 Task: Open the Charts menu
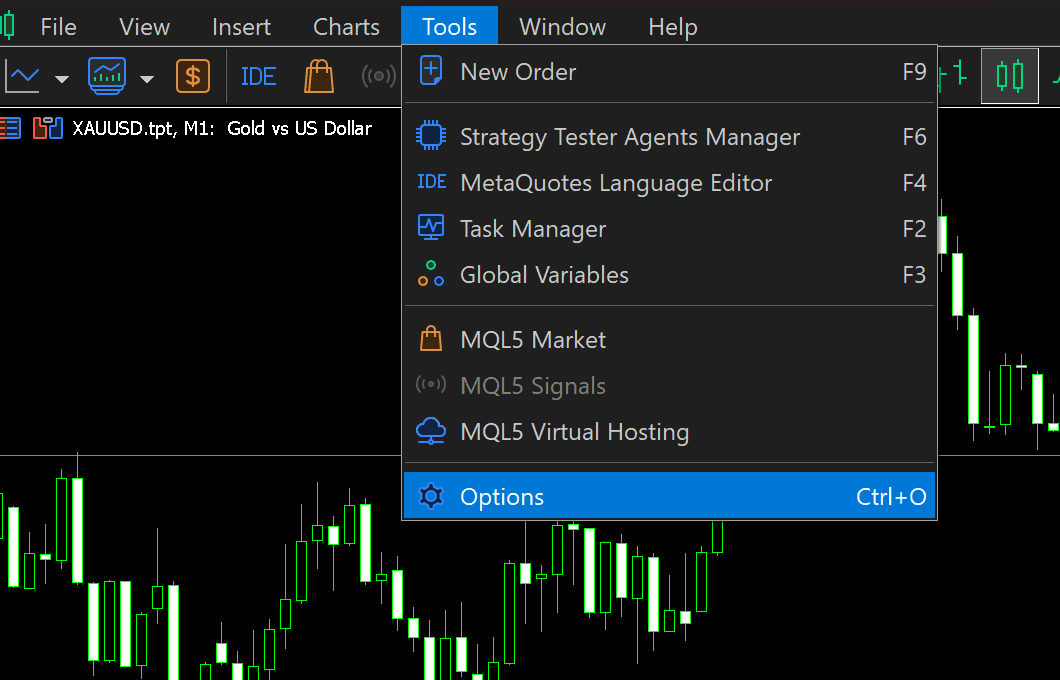pyautogui.click(x=346, y=27)
